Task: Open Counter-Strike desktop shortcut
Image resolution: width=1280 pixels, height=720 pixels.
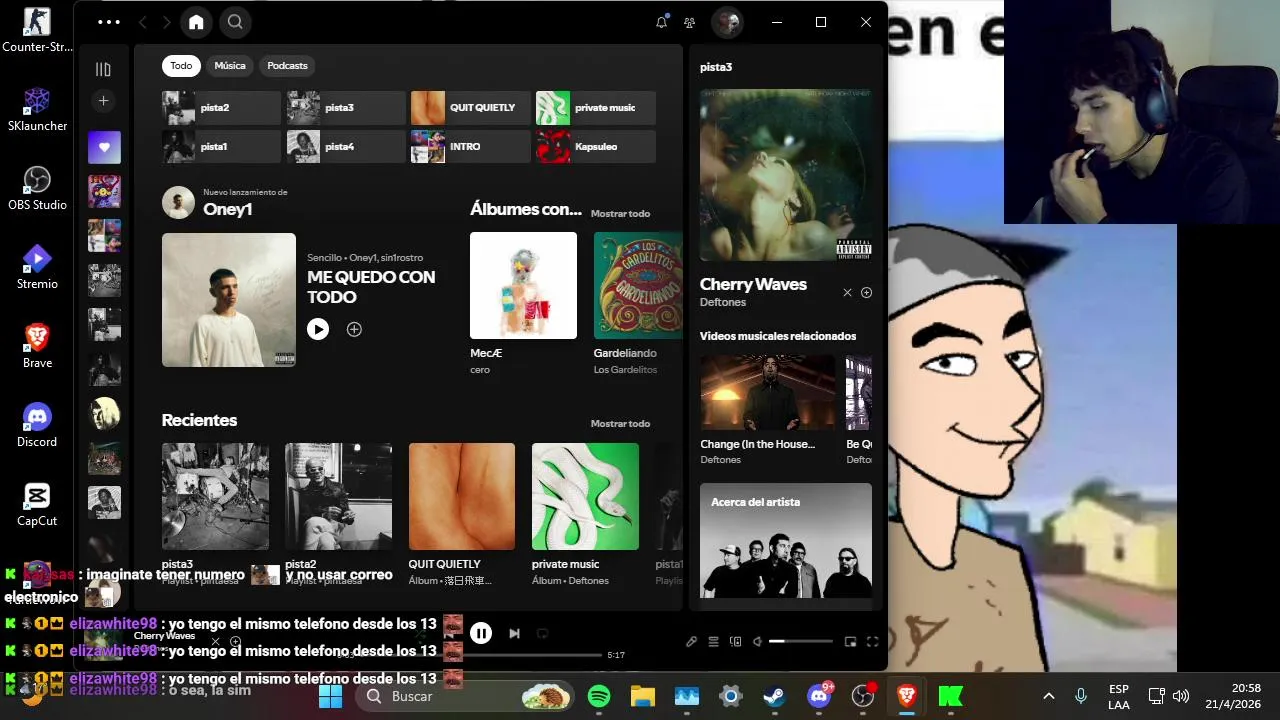Action: [37, 29]
